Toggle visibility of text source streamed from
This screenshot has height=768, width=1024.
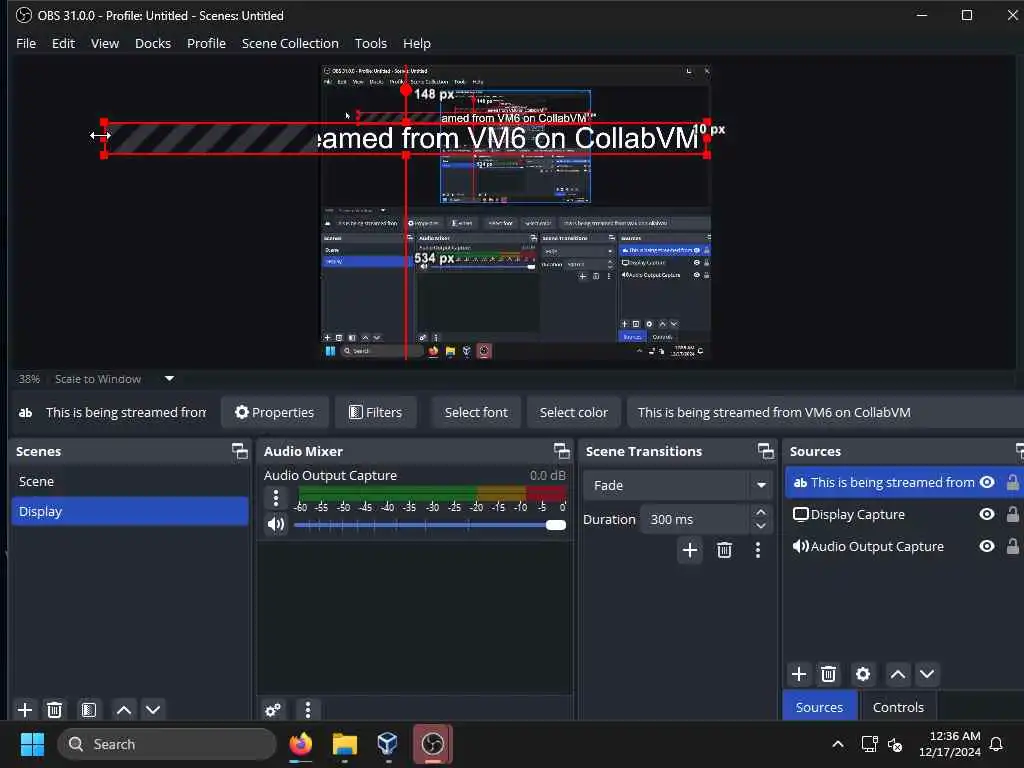pyautogui.click(x=987, y=482)
